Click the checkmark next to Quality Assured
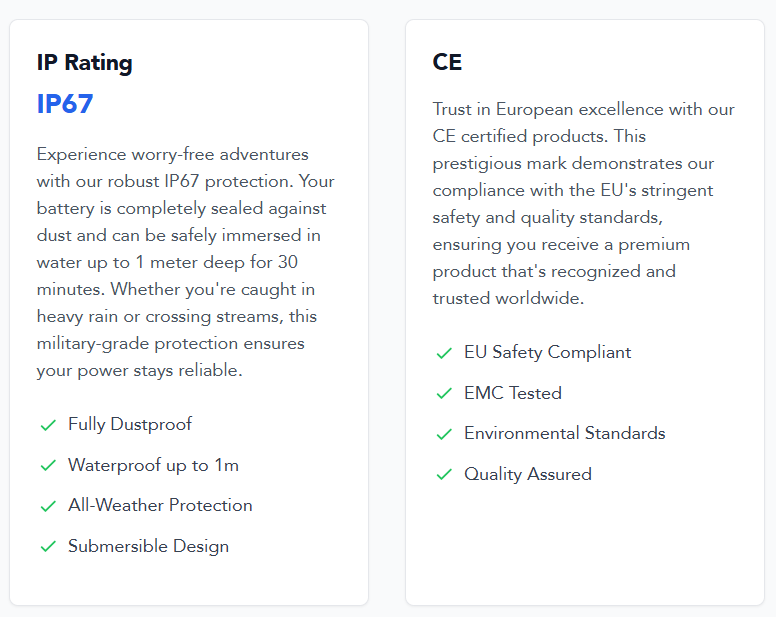Image resolution: width=776 pixels, height=617 pixels. click(444, 475)
